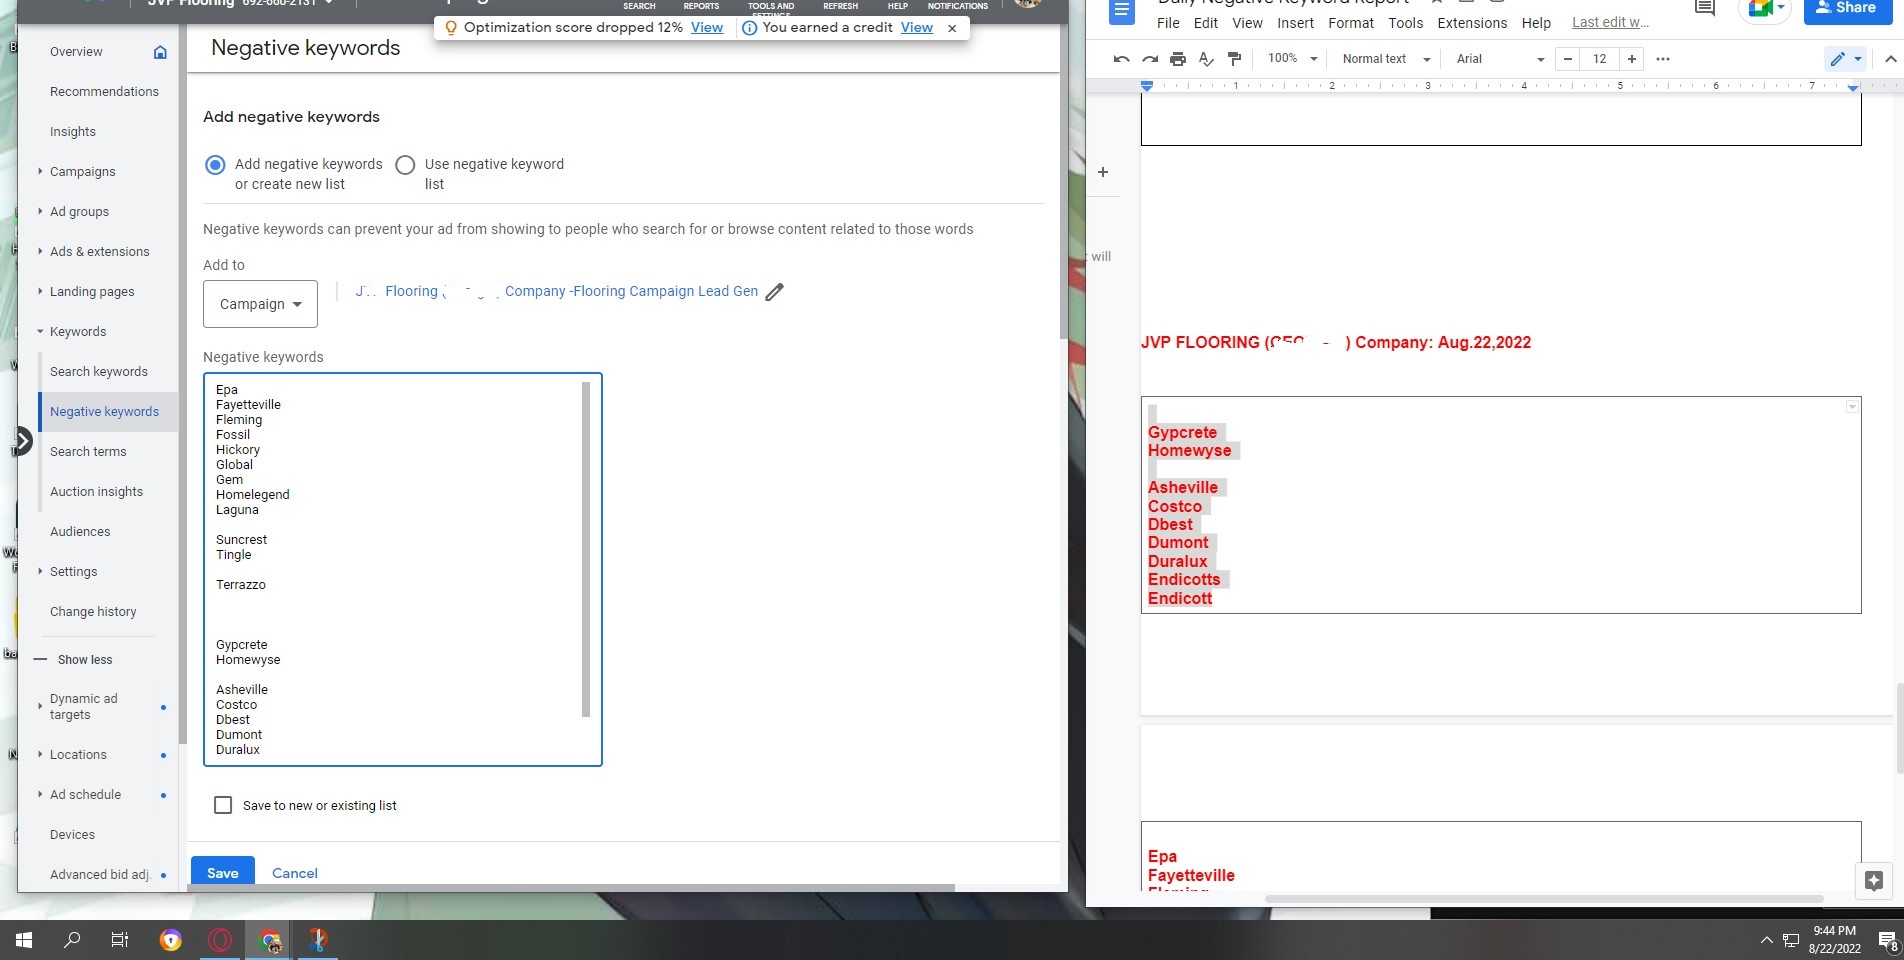Click View link for optimization score
1904x960 pixels.
click(707, 28)
